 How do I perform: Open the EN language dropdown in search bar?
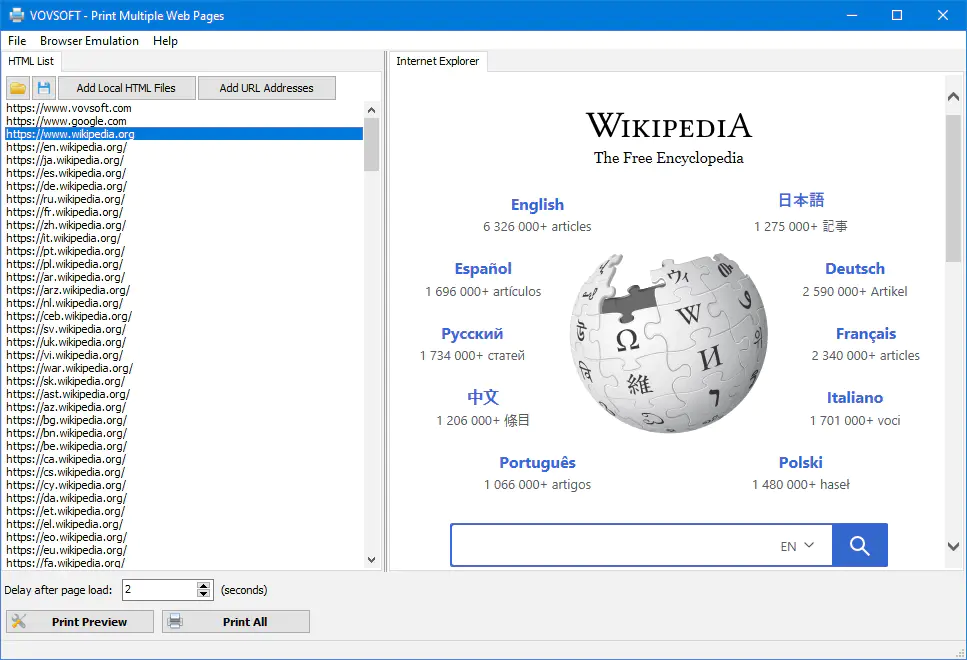click(796, 544)
